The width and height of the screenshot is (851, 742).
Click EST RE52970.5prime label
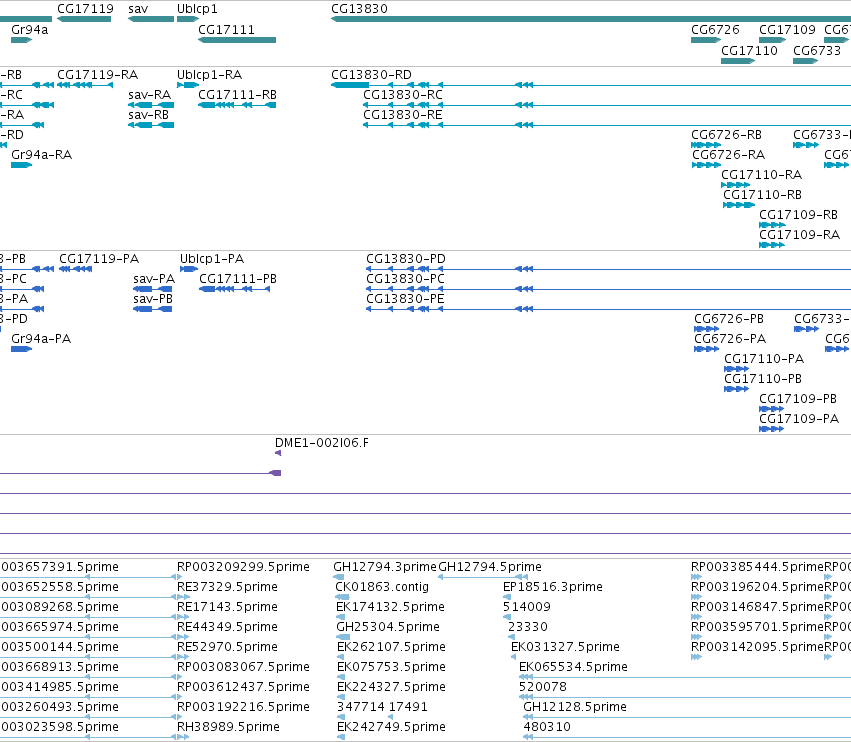(x=227, y=646)
